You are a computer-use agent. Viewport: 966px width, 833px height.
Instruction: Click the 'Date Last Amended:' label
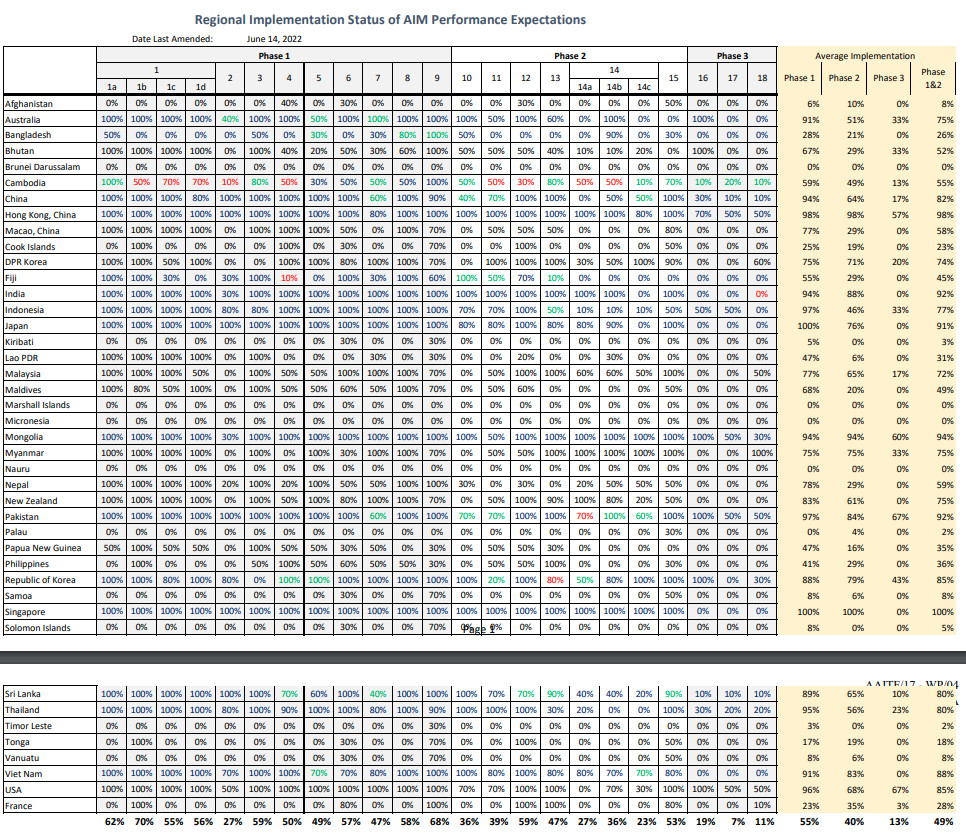pos(172,39)
